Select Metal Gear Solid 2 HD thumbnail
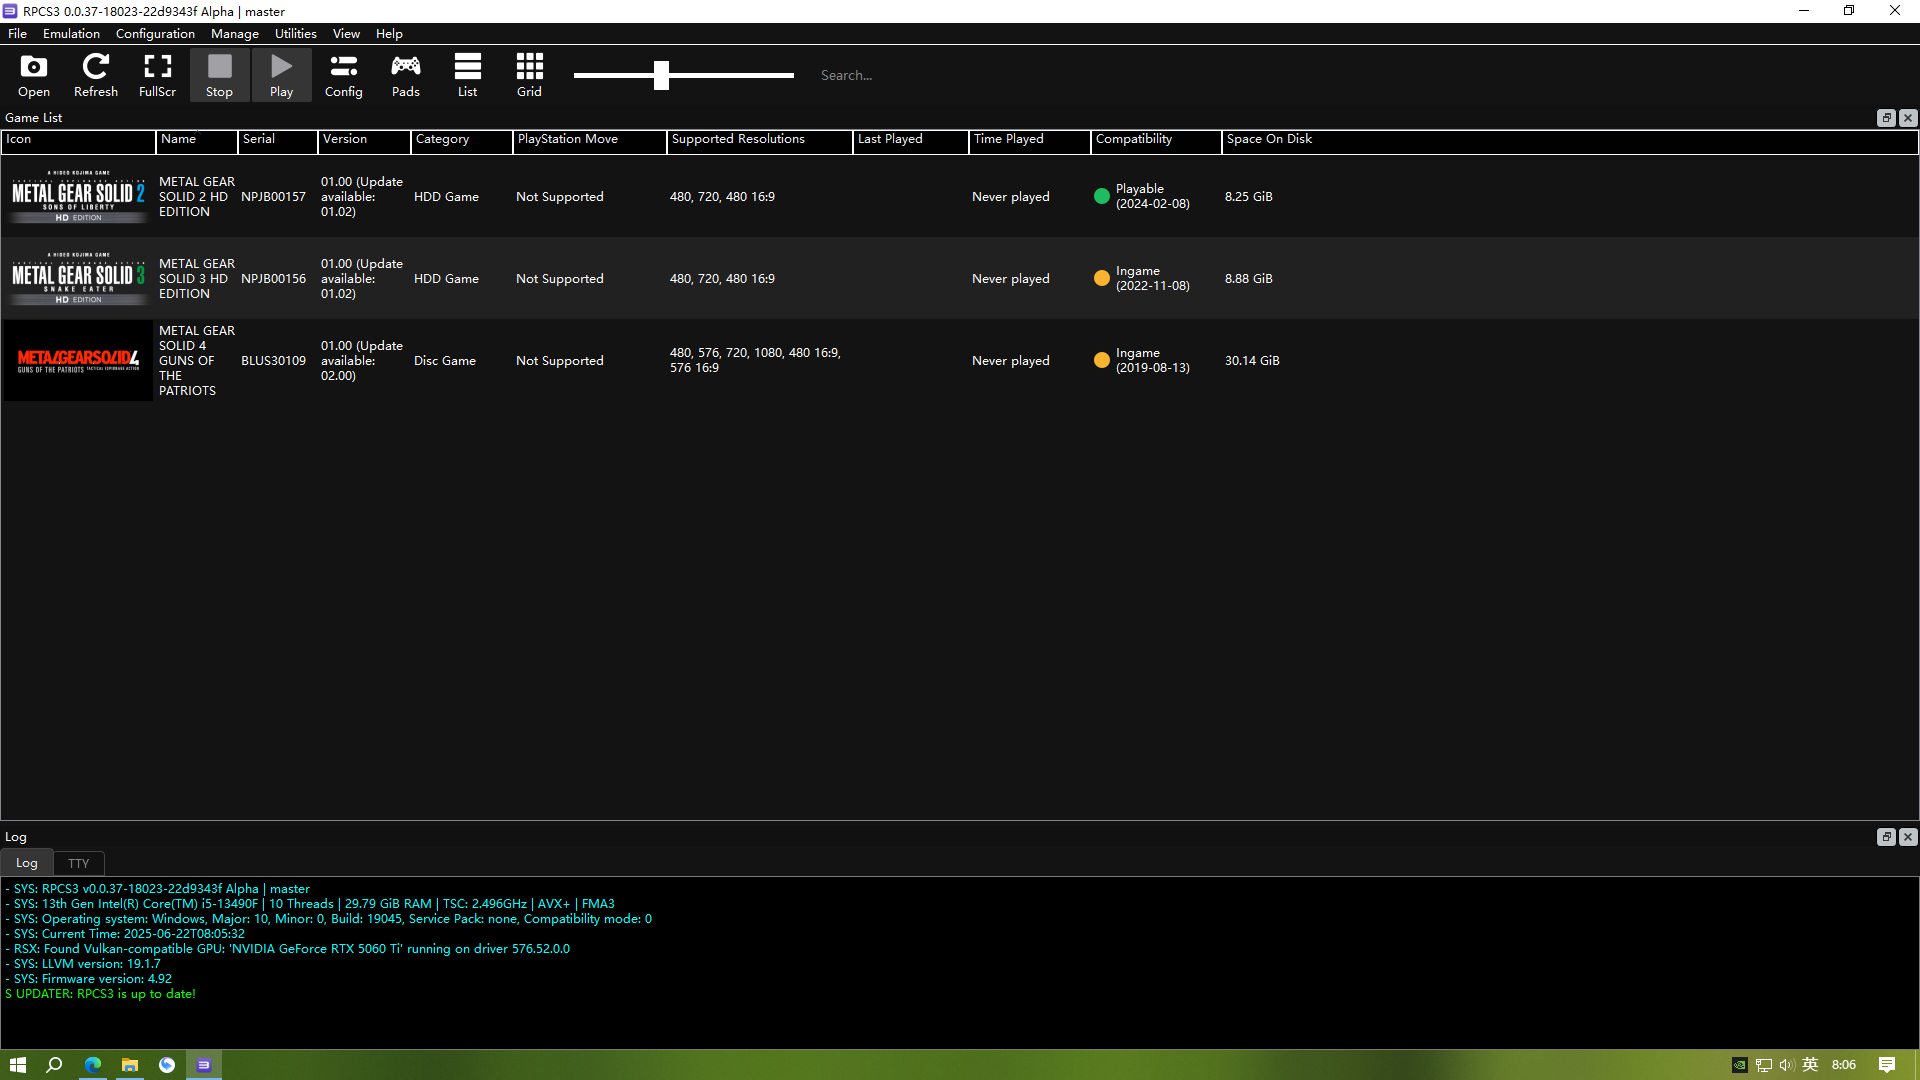This screenshot has width=1920, height=1080. (78, 196)
